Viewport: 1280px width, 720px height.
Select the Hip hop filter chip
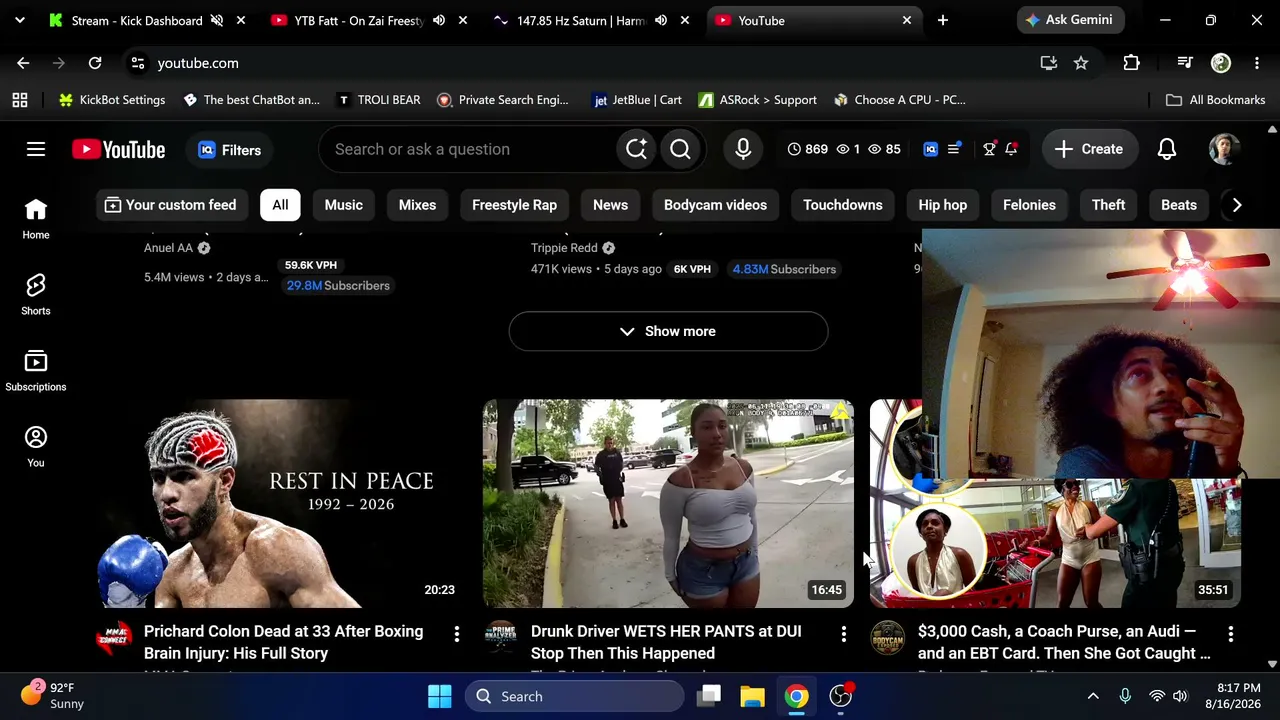(942, 205)
